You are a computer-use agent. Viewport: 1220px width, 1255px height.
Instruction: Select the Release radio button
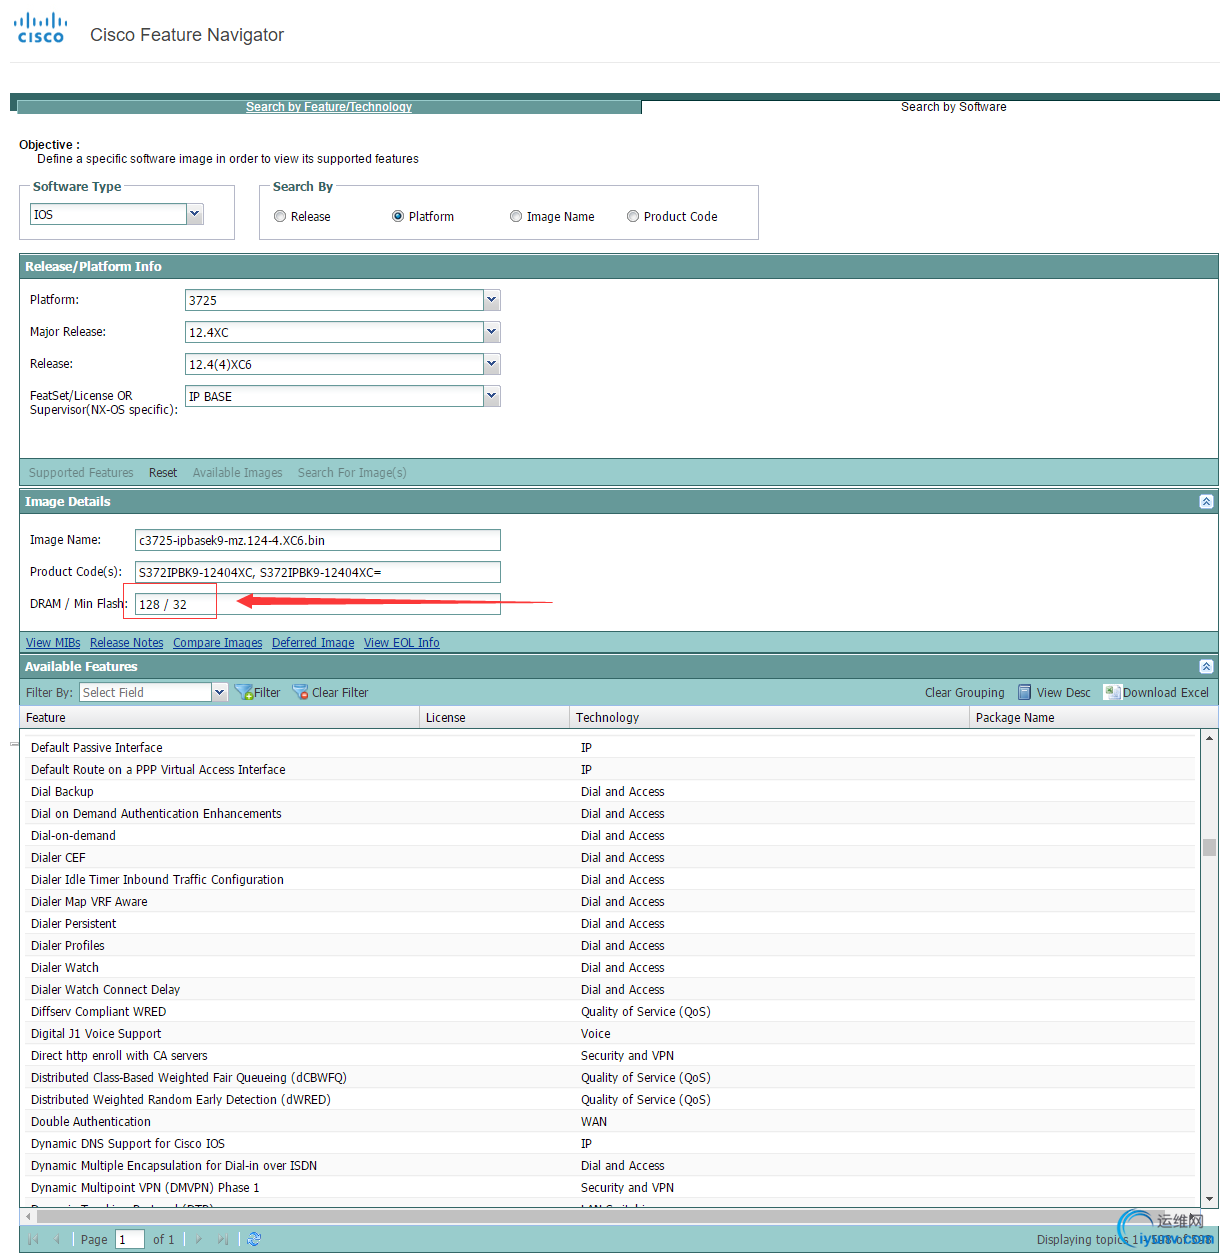280,216
